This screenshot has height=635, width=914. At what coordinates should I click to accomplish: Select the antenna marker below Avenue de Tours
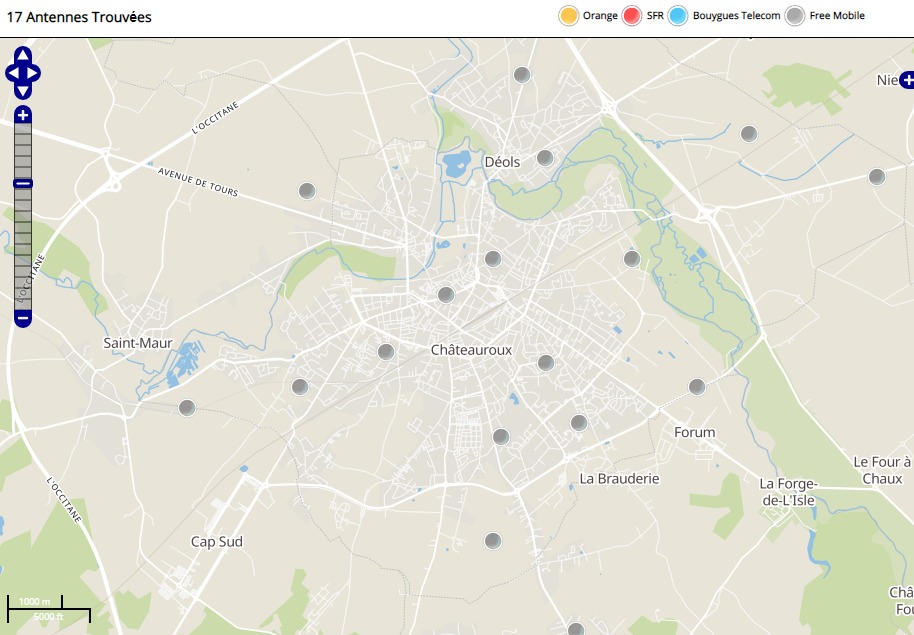[x=307, y=191]
